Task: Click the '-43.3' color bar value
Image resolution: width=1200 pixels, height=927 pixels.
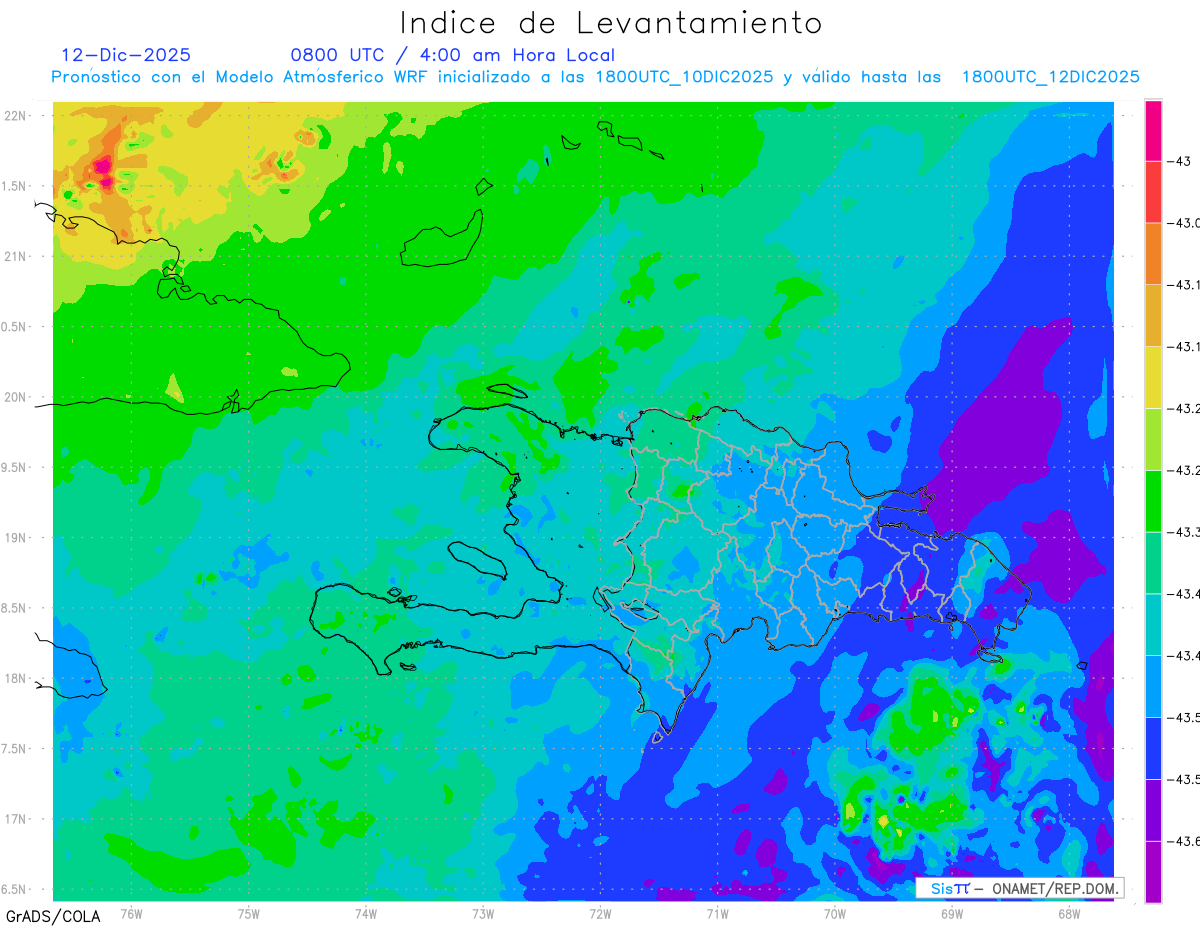Action: coord(1184,532)
